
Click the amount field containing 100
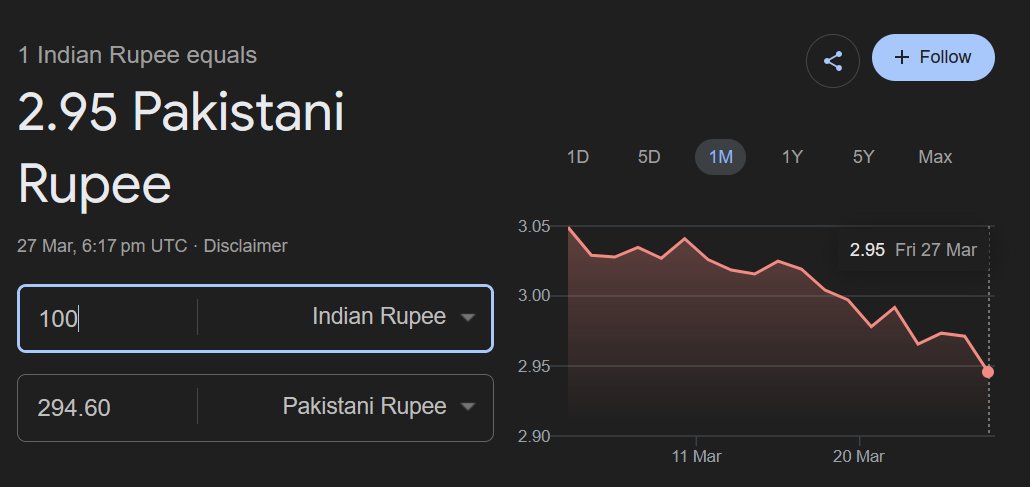(105, 319)
